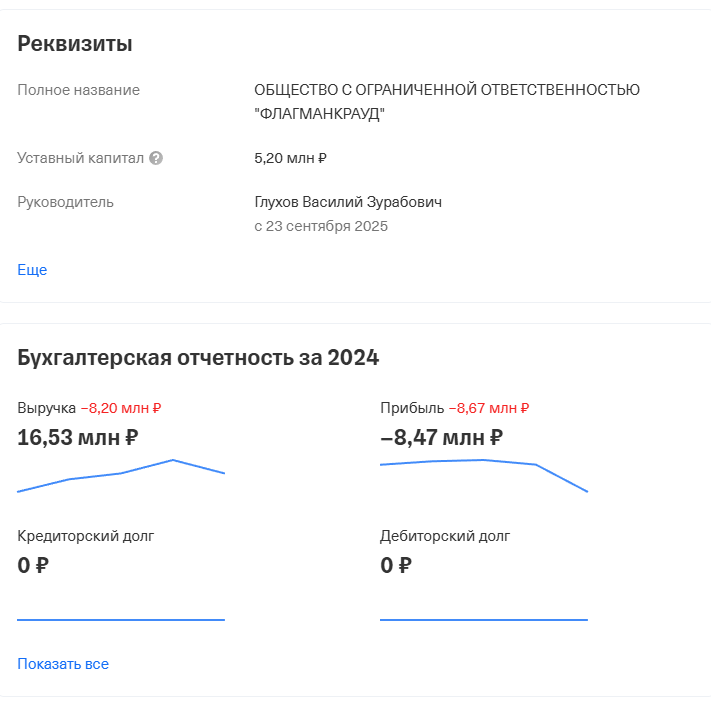Click the 5,20 млн ₽ capital value

coord(291,158)
